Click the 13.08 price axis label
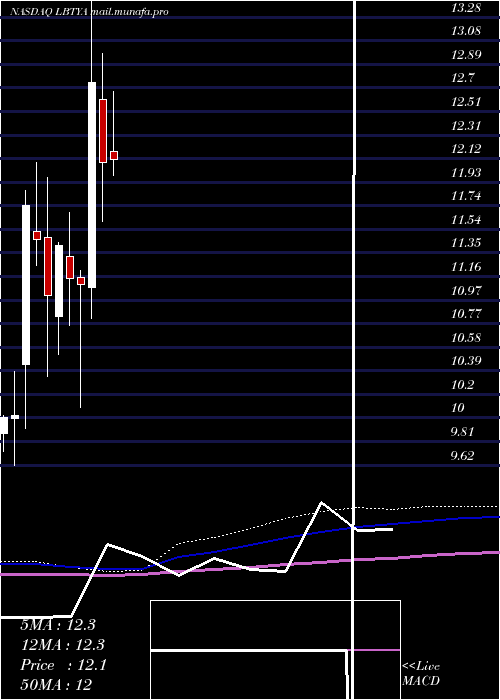 coord(466,31)
